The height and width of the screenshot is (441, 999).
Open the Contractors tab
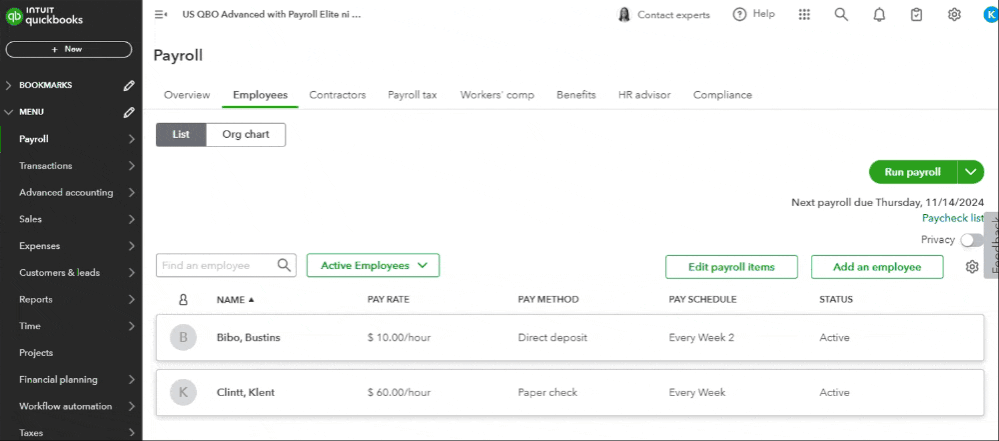[x=337, y=95]
